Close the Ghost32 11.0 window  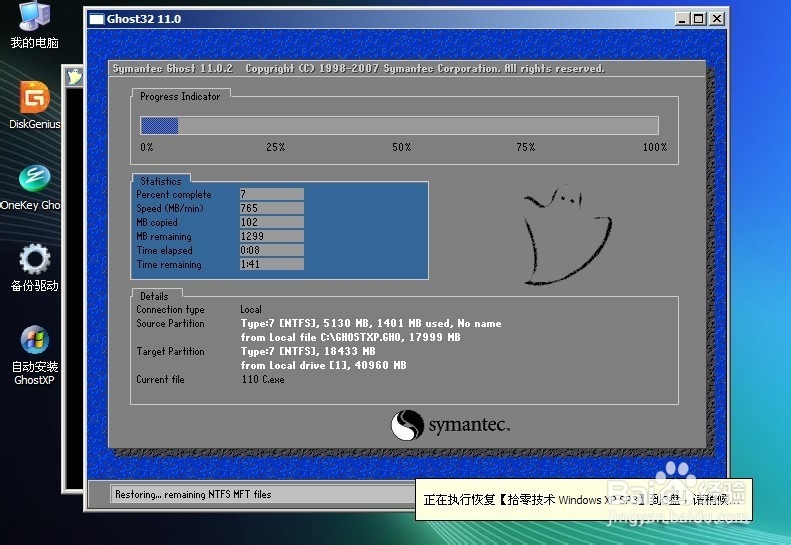click(x=716, y=19)
